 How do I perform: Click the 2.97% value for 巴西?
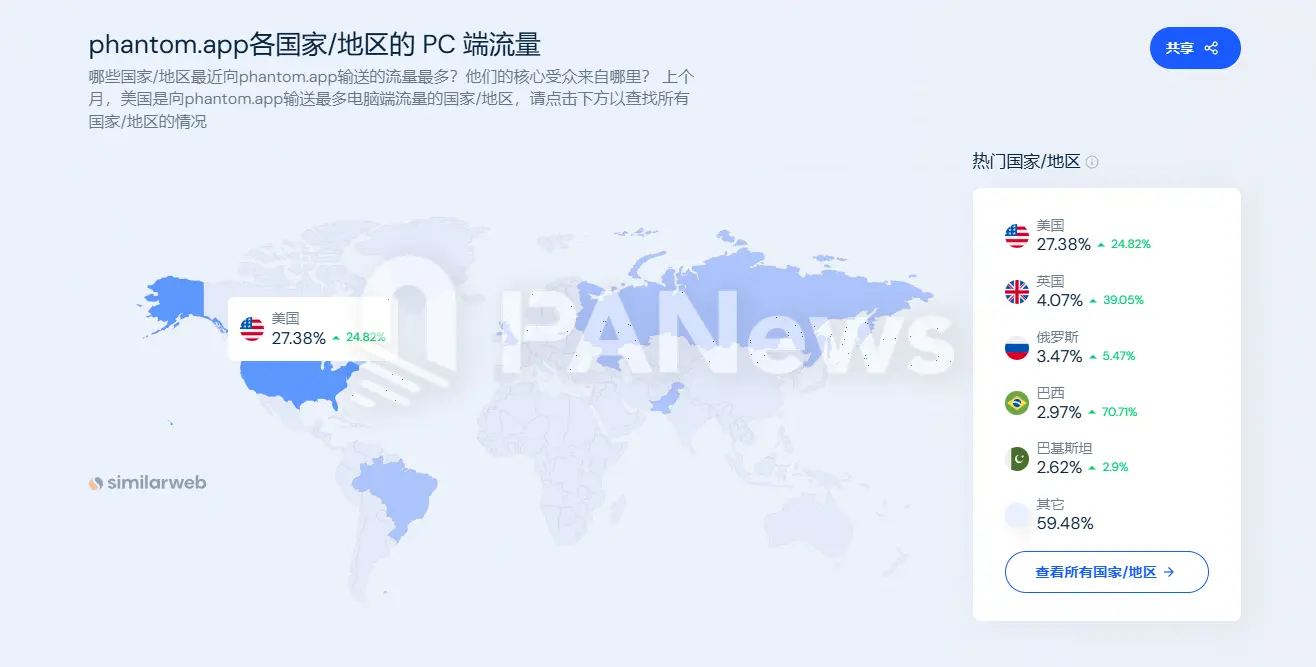(x=1060, y=411)
